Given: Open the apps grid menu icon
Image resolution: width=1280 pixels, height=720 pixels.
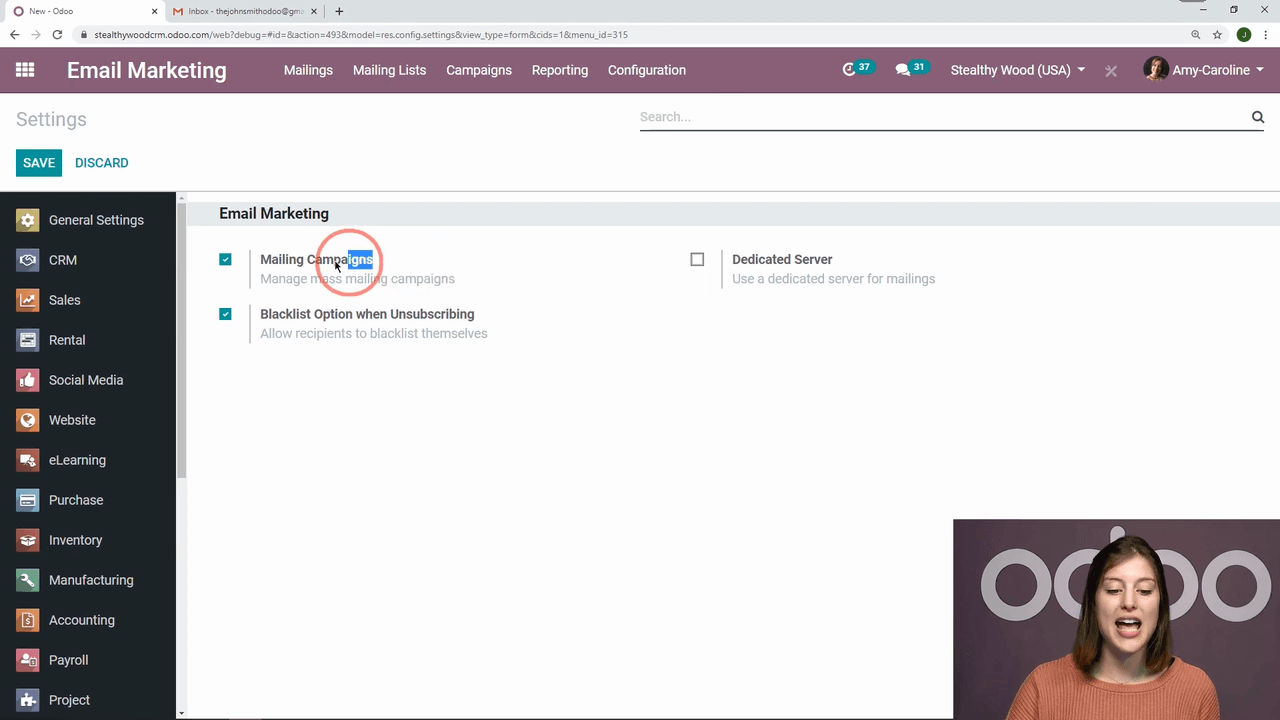Looking at the screenshot, I should [x=25, y=70].
